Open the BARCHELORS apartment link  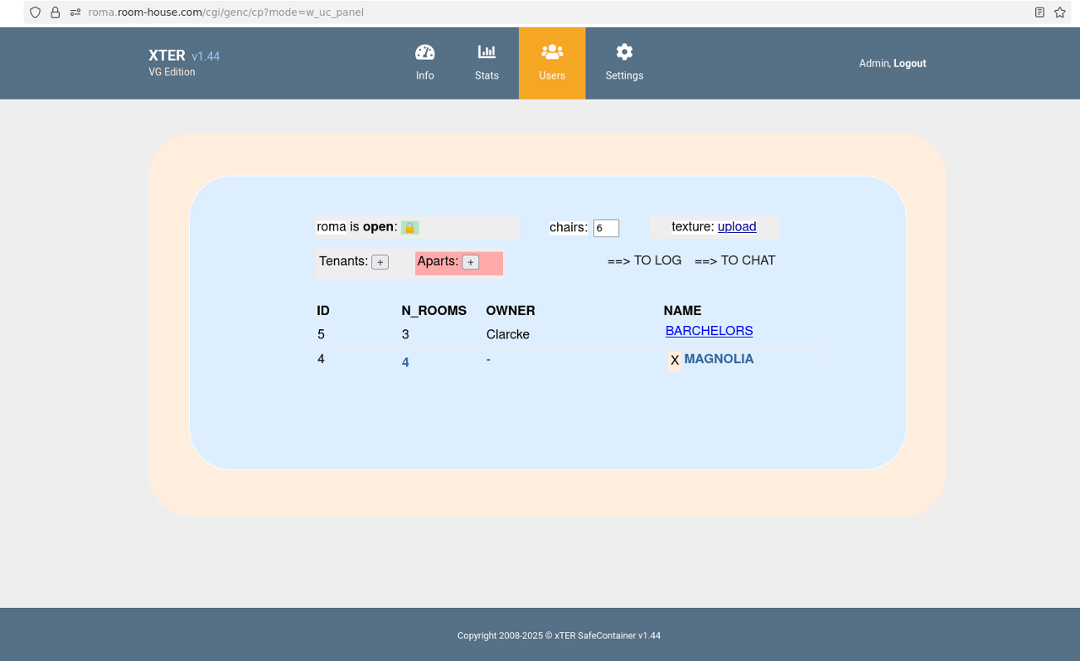pyautogui.click(x=709, y=331)
